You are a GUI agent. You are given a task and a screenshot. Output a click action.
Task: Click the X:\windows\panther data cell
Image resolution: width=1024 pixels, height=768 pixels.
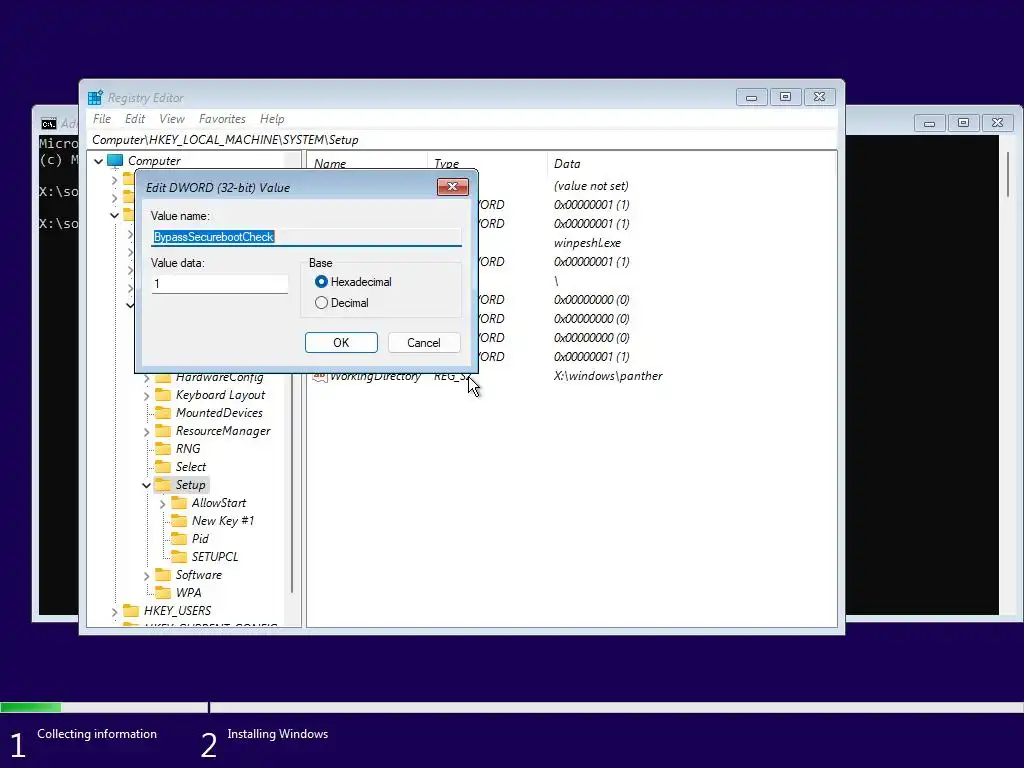(608, 376)
